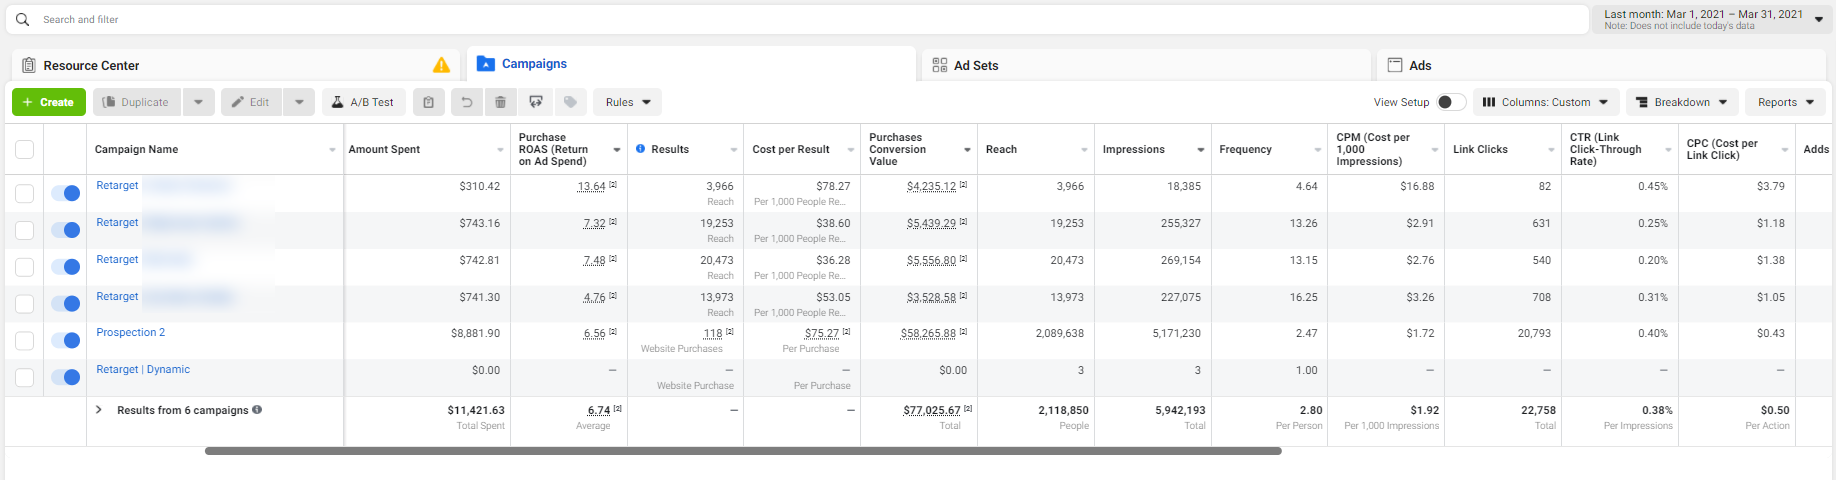Click info icon beside Results from 6 campaigns
Image resolution: width=1836 pixels, height=480 pixels.
click(257, 410)
